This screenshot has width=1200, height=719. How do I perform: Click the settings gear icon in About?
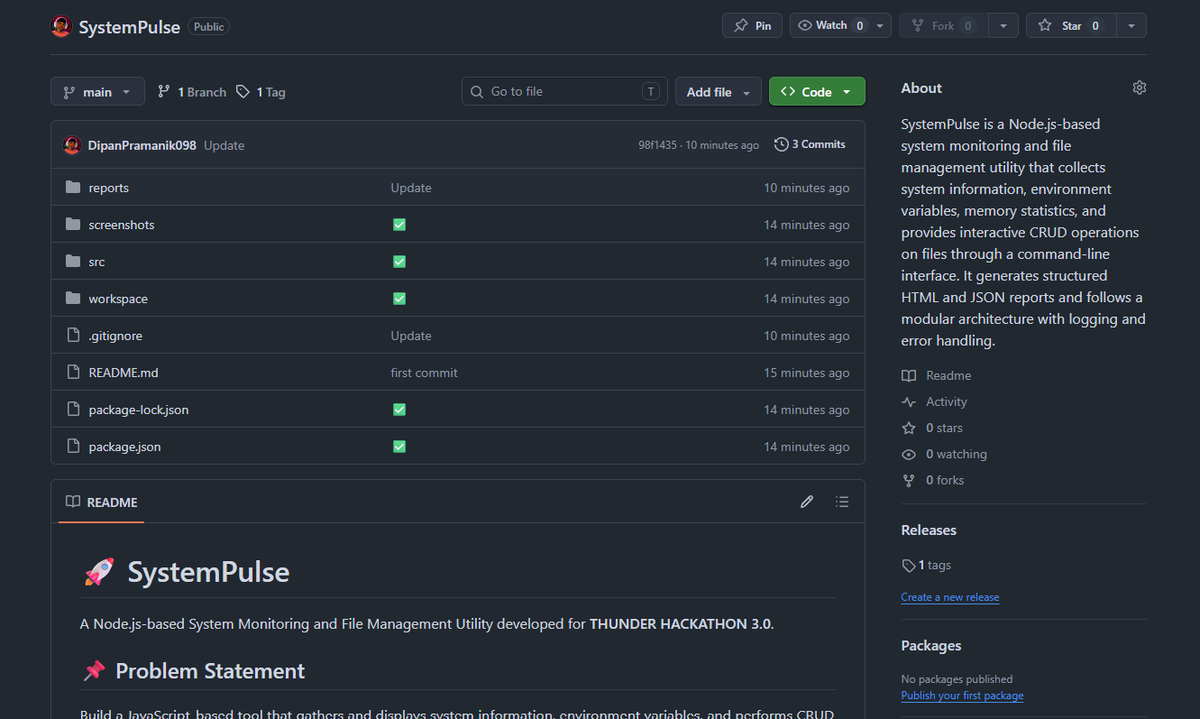pyautogui.click(x=1139, y=88)
